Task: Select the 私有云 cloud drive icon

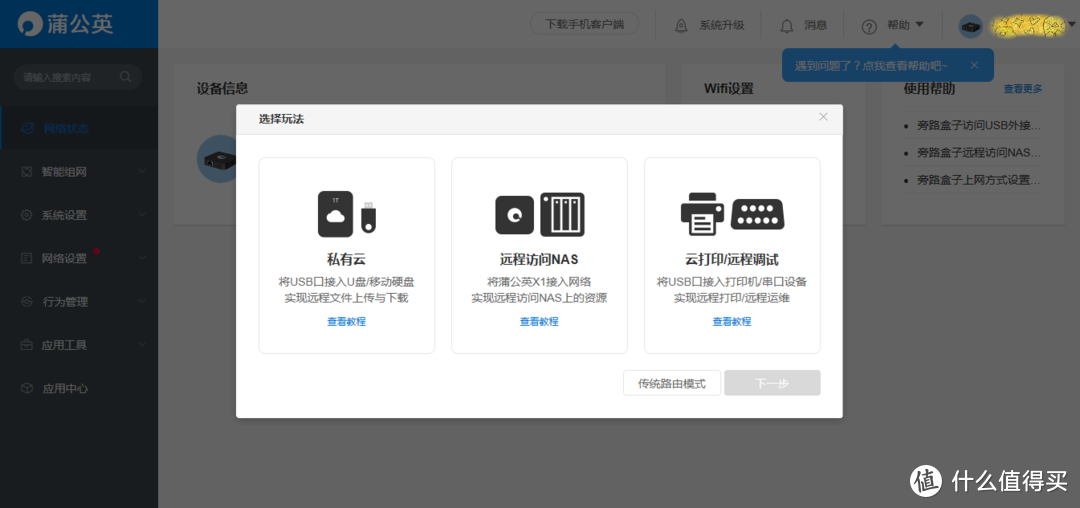Action: [x=346, y=213]
